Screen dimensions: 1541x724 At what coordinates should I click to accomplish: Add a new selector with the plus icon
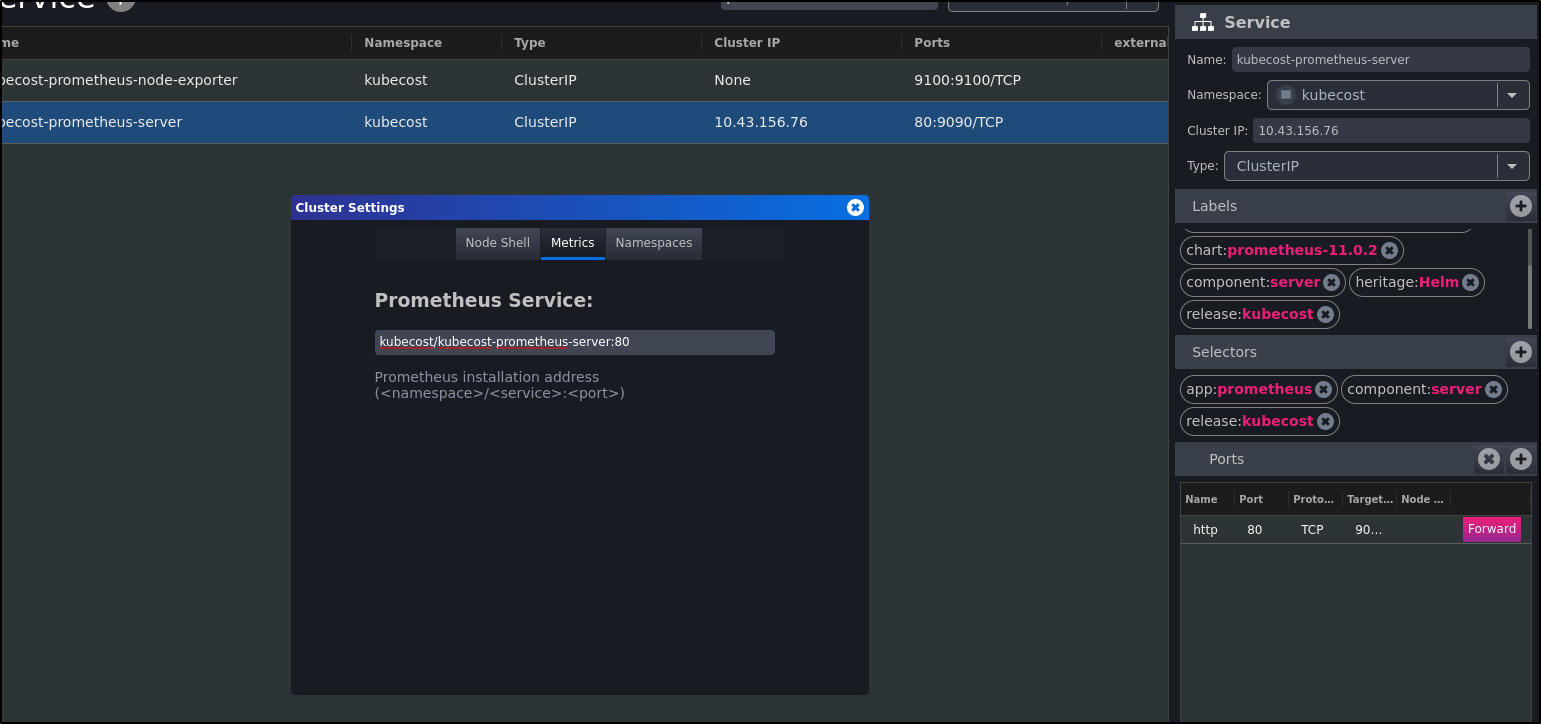(x=1521, y=352)
